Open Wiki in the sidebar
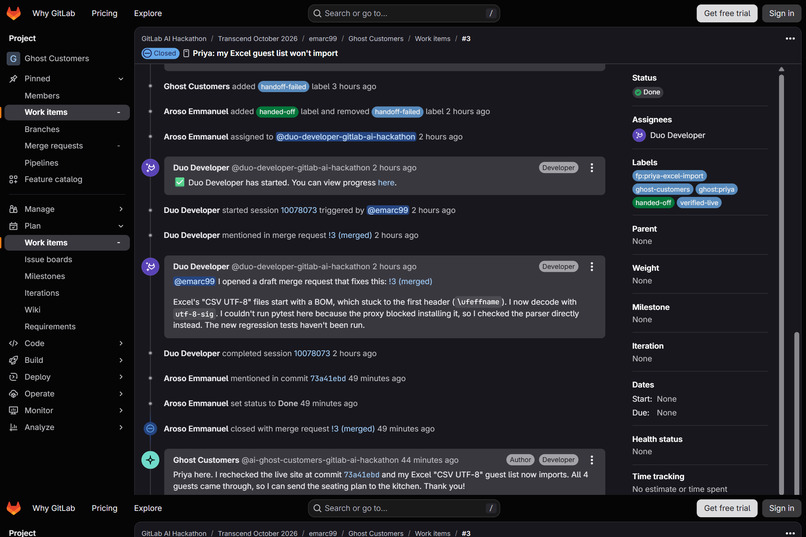The image size is (806, 537). pos(32,310)
